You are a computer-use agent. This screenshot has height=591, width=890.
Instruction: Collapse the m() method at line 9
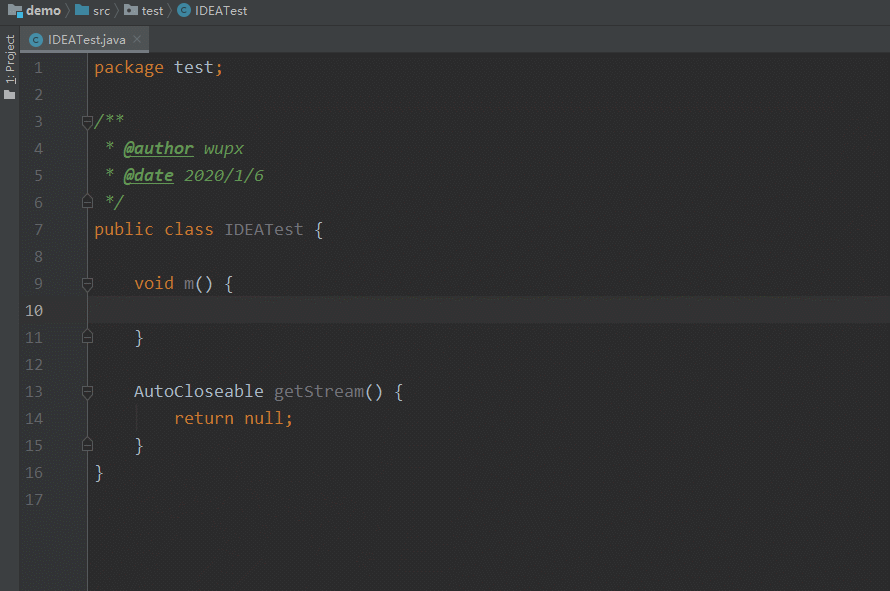(x=87, y=283)
